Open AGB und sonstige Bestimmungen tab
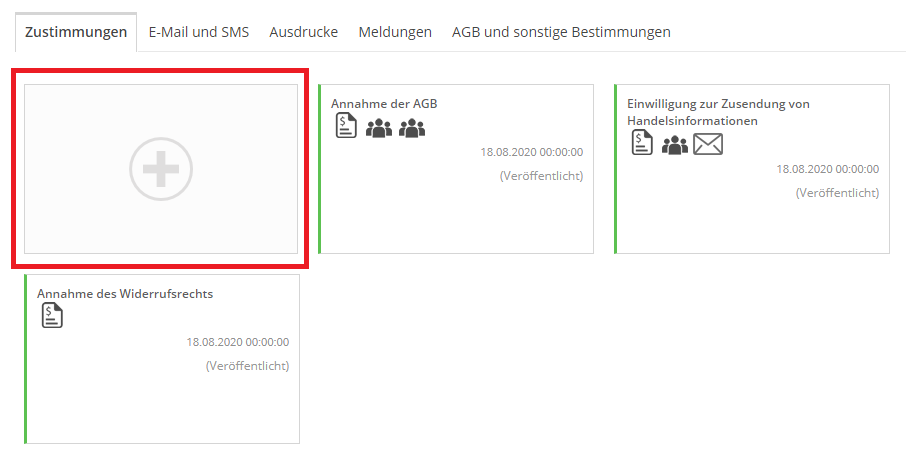This screenshot has width=906, height=470. point(561,32)
